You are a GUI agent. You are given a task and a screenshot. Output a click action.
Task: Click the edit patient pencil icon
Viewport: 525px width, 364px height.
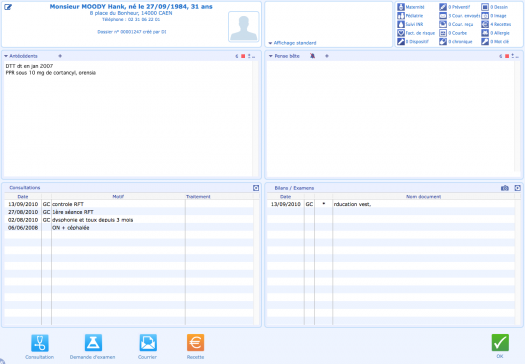8,7
